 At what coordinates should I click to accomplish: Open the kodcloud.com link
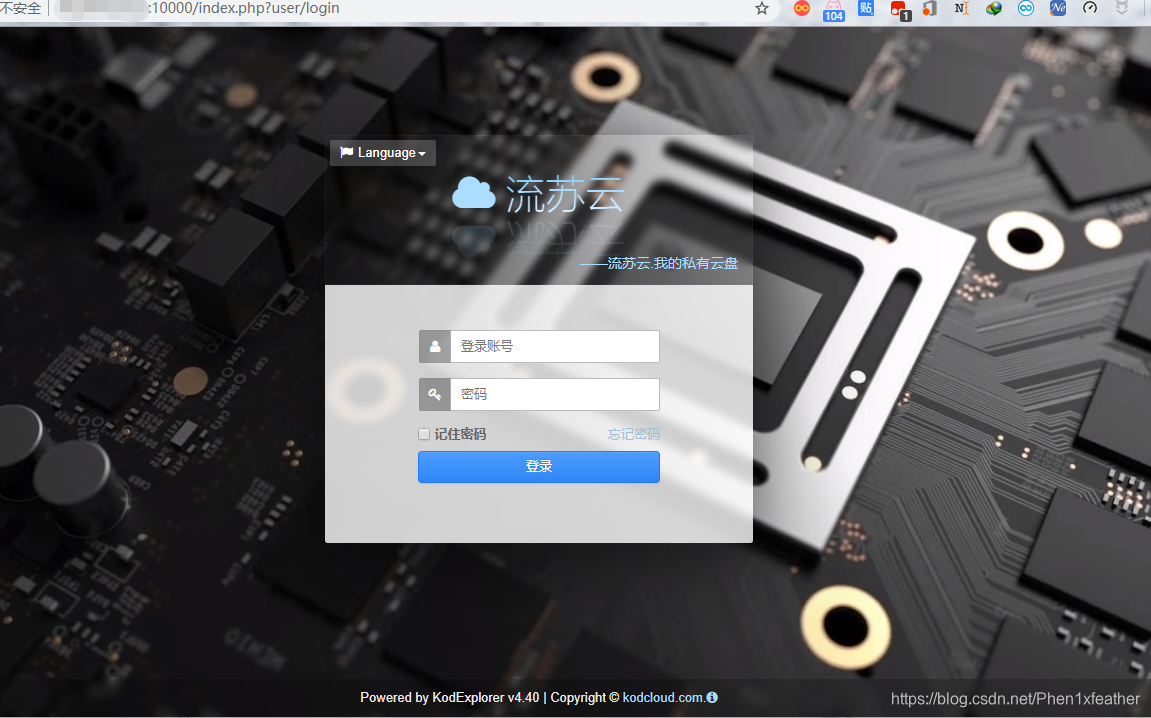[x=663, y=697]
